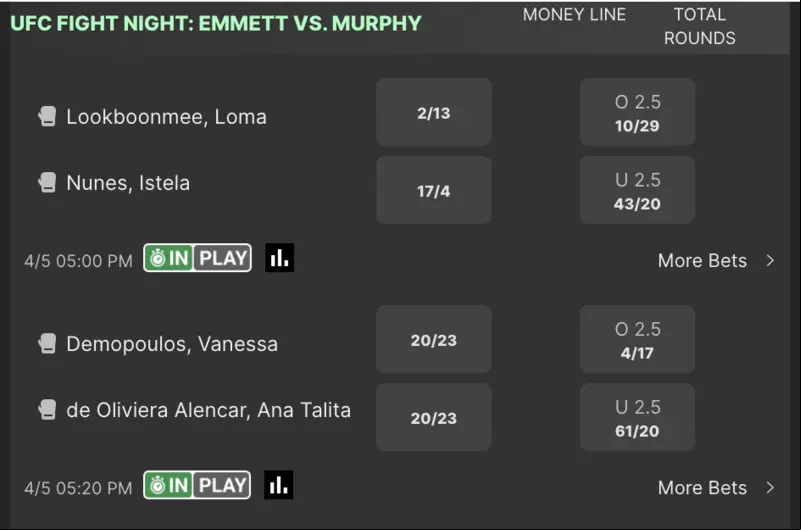Image resolution: width=801 pixels, height=530 pixels.
Task: Click boxing glove icon beside Nunes, Istela
Action: 47,182
